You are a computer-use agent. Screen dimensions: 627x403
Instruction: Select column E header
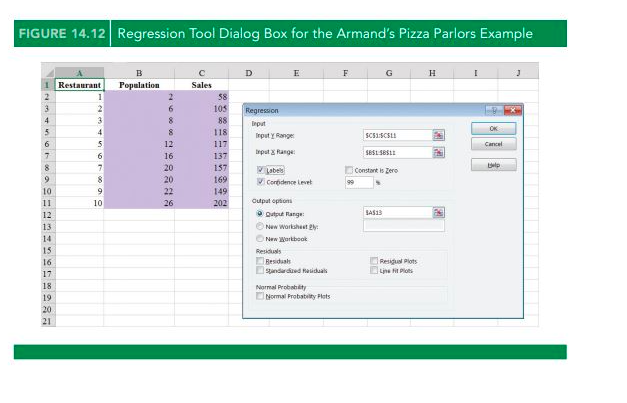click(296, 73)
